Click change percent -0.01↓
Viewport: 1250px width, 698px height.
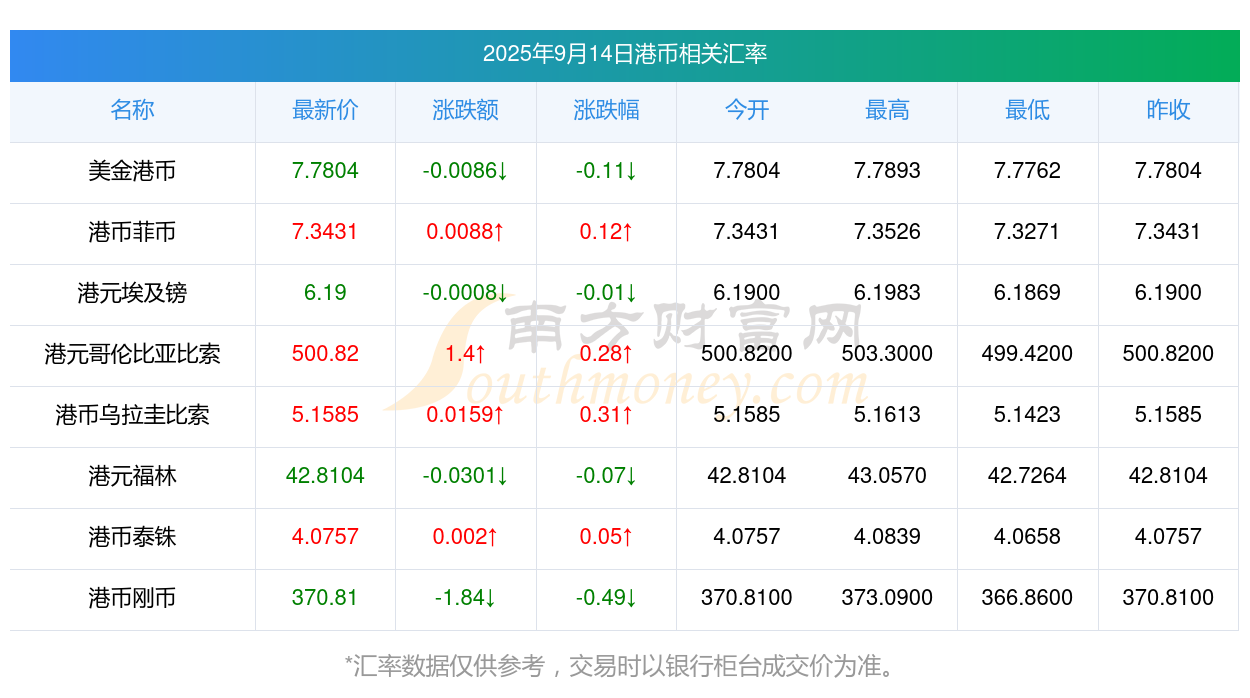(606, 293)
